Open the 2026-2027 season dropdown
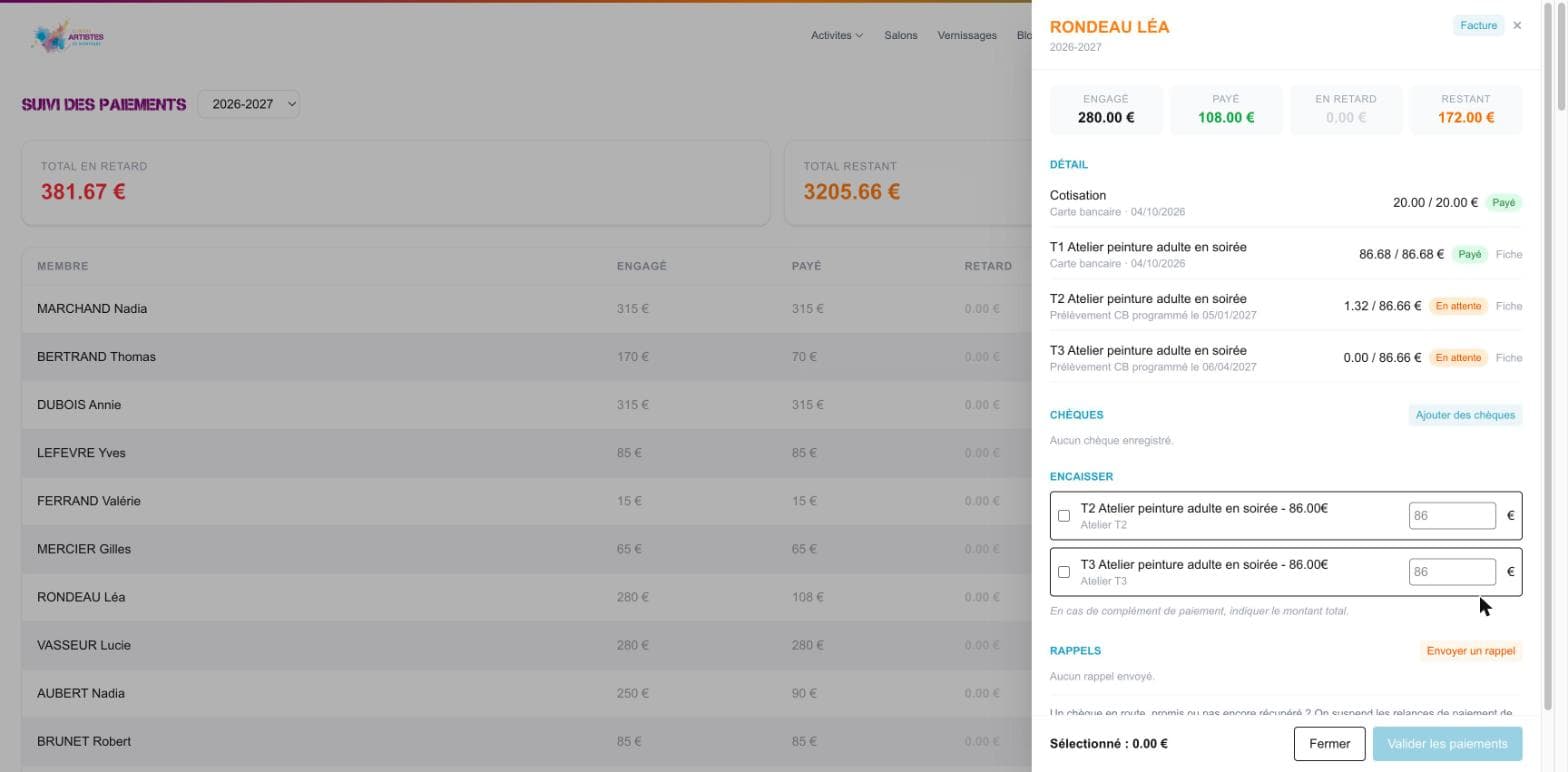1568x772 pixels. pyautogui.click(x=249, y=104)
